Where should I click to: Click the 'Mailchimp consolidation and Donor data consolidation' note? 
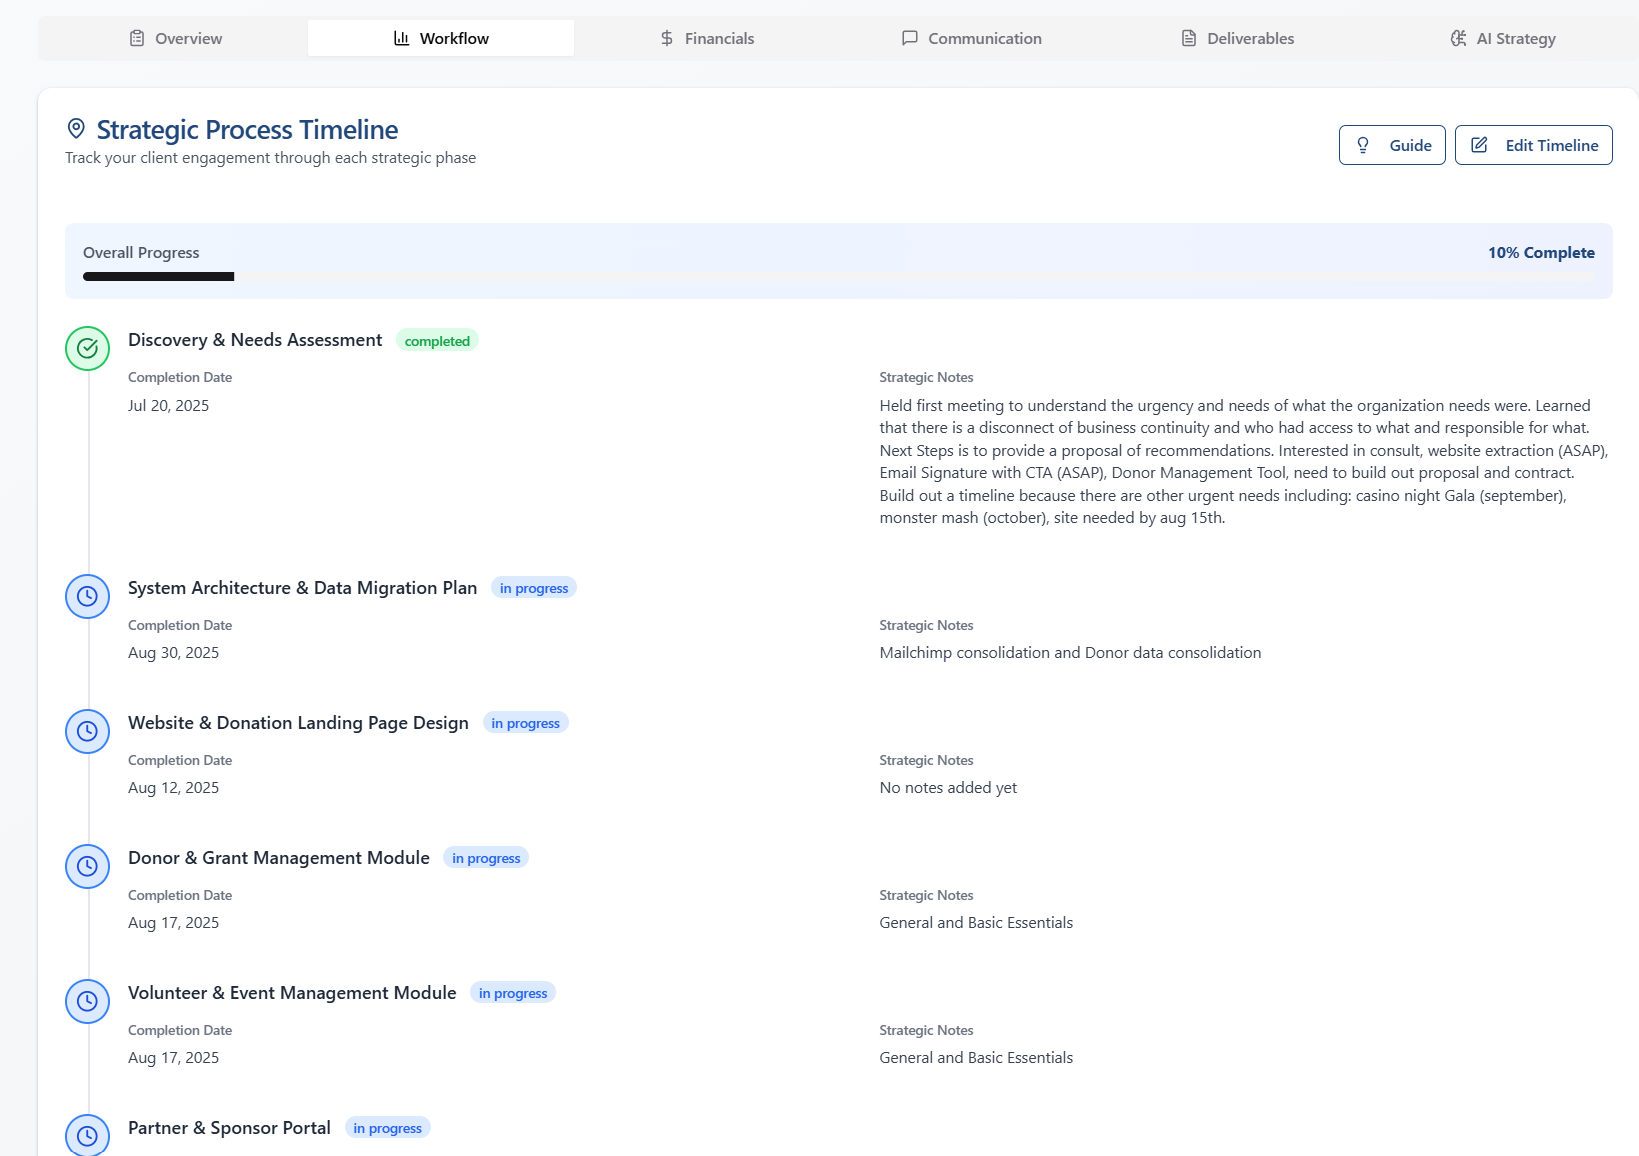pos(1070,652)
